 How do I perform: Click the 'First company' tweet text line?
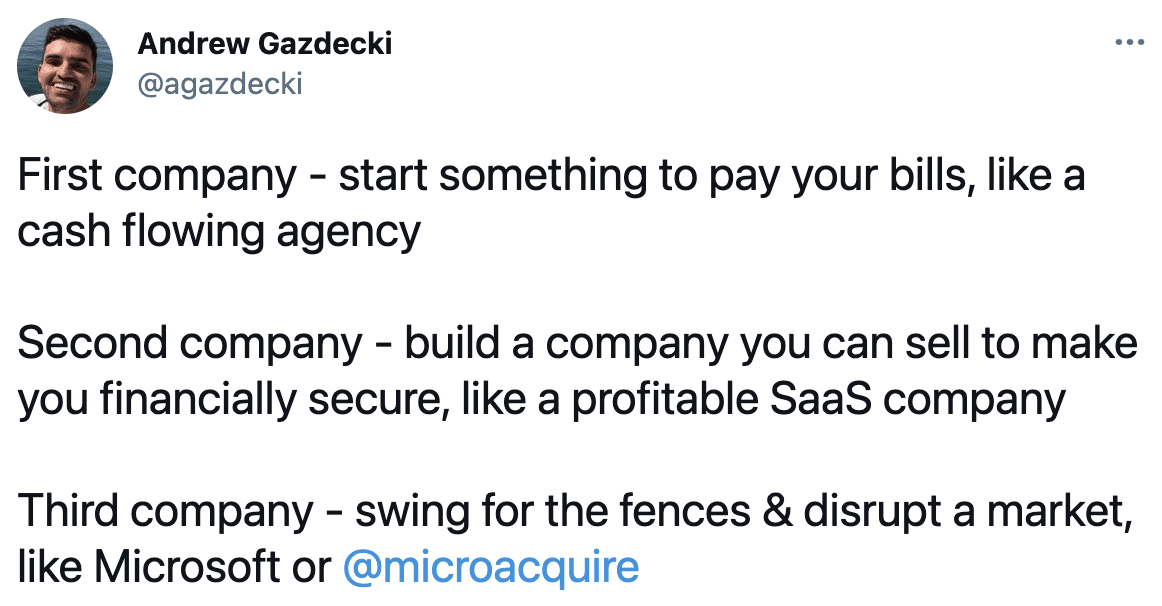tap(551, 176)
